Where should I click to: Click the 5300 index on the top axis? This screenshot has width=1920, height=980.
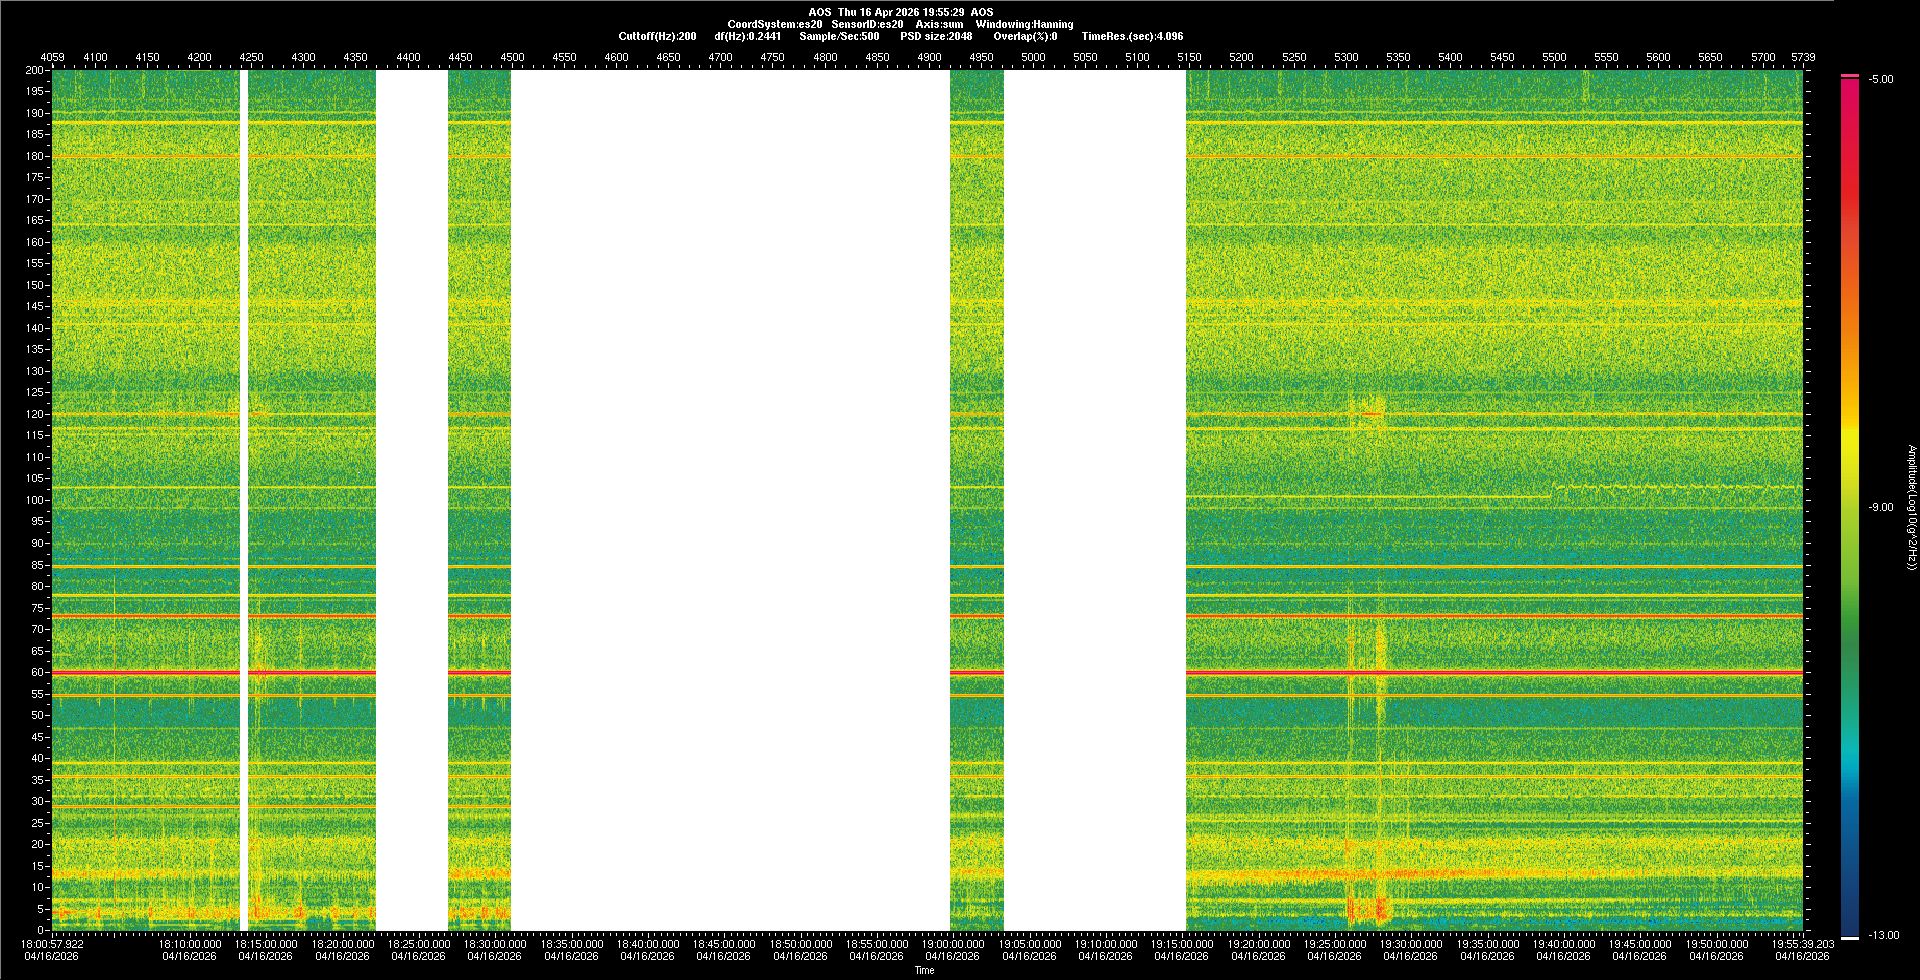1346,57
